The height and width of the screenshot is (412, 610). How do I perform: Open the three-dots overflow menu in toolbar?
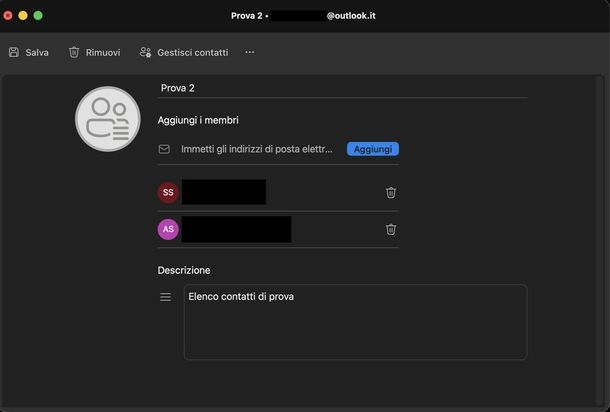250,52
